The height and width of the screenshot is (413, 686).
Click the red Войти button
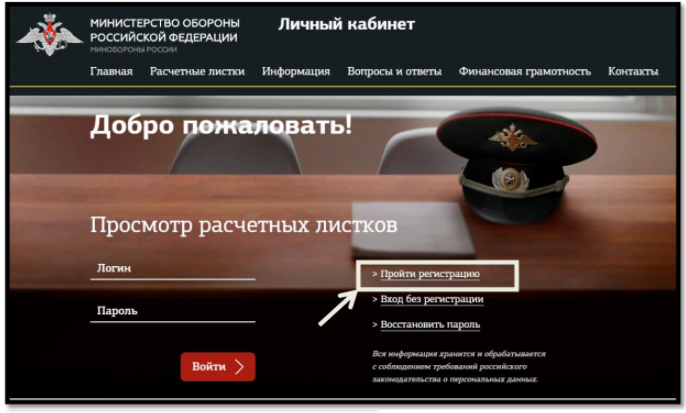[218, 367]
